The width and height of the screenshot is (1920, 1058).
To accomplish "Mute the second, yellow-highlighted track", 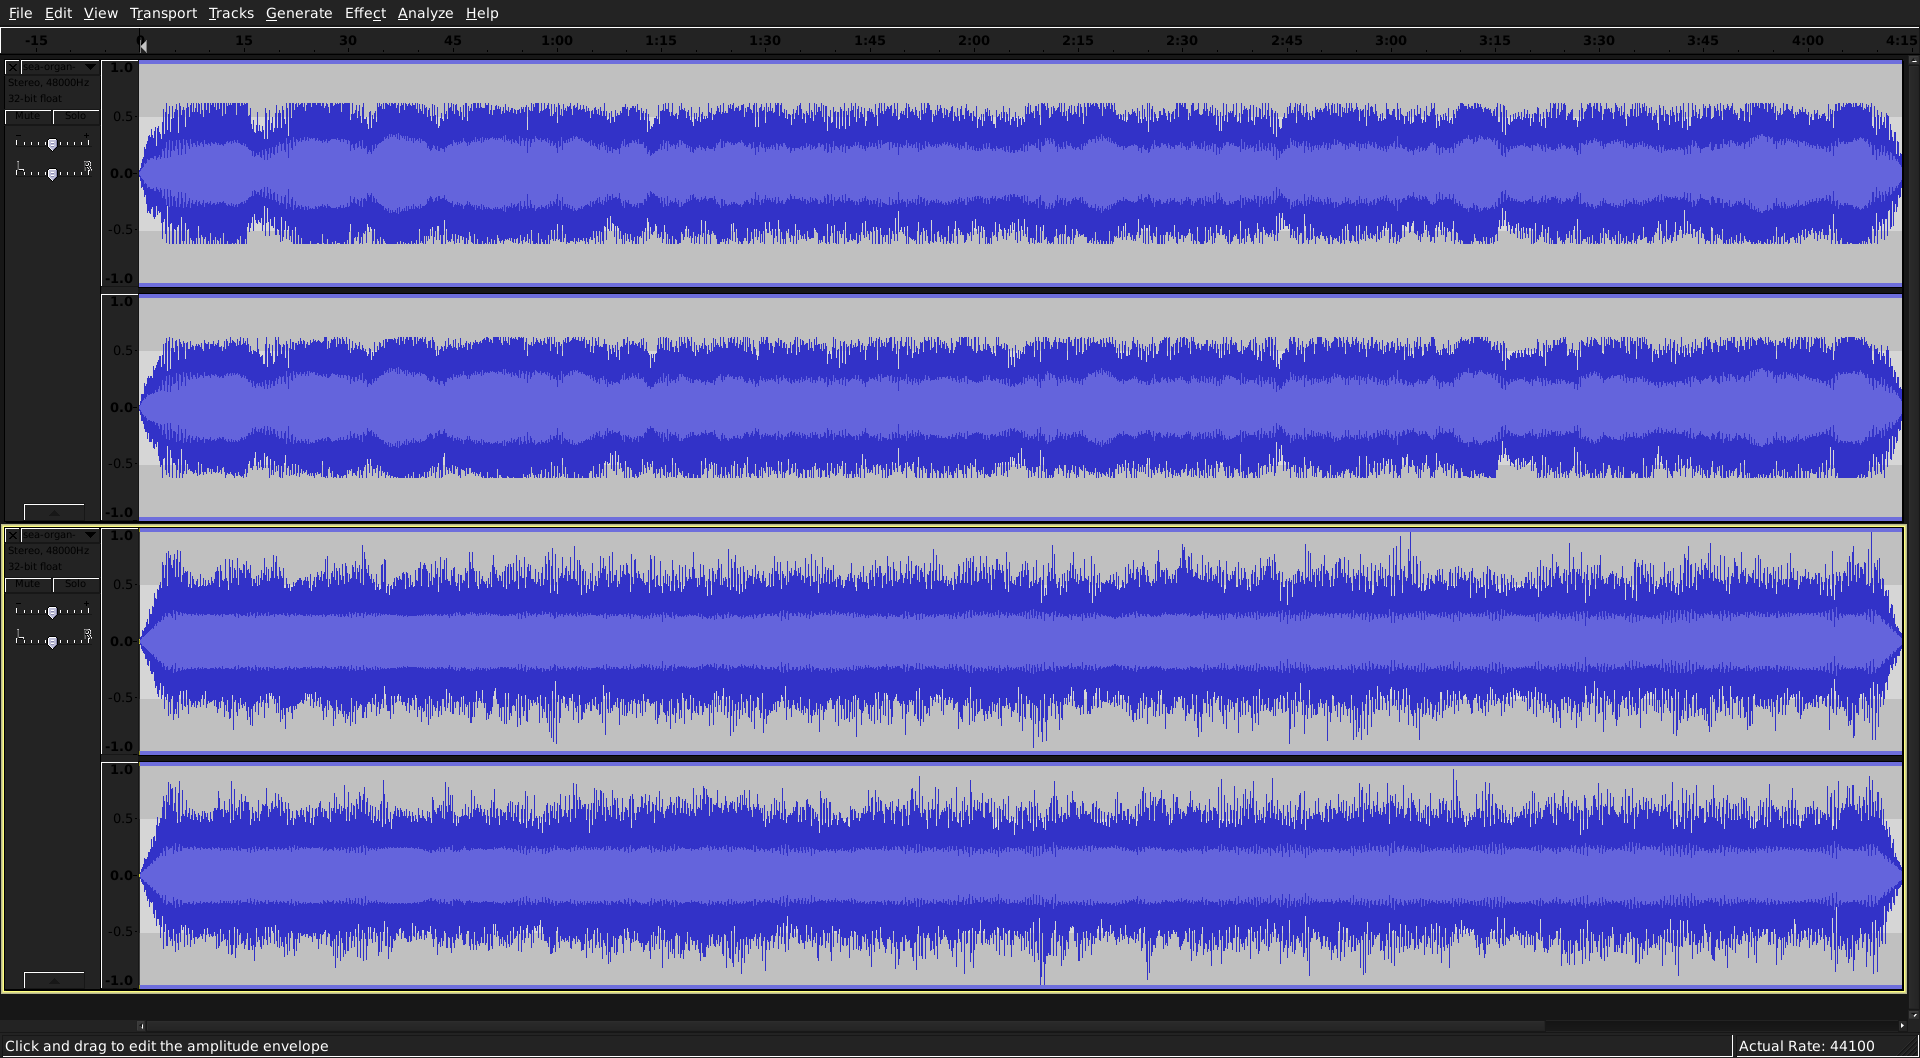I will tap(28, 584).
